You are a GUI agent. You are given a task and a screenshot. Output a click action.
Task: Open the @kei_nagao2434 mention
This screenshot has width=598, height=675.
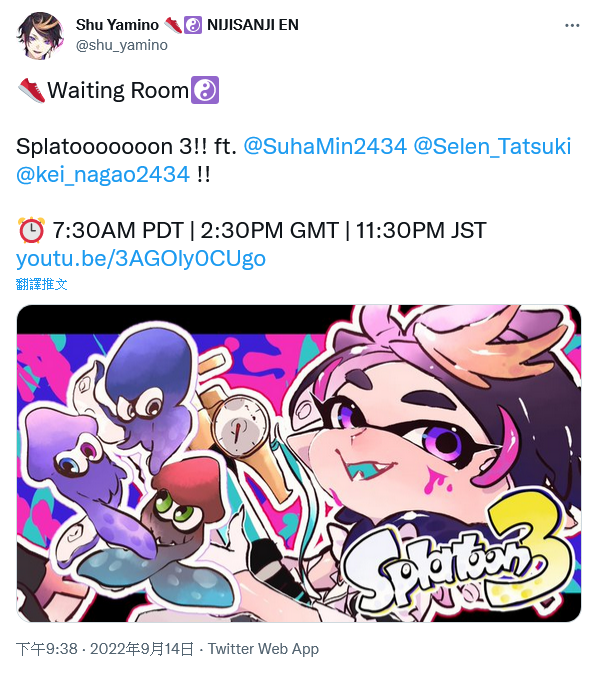[x=103, y=174]
